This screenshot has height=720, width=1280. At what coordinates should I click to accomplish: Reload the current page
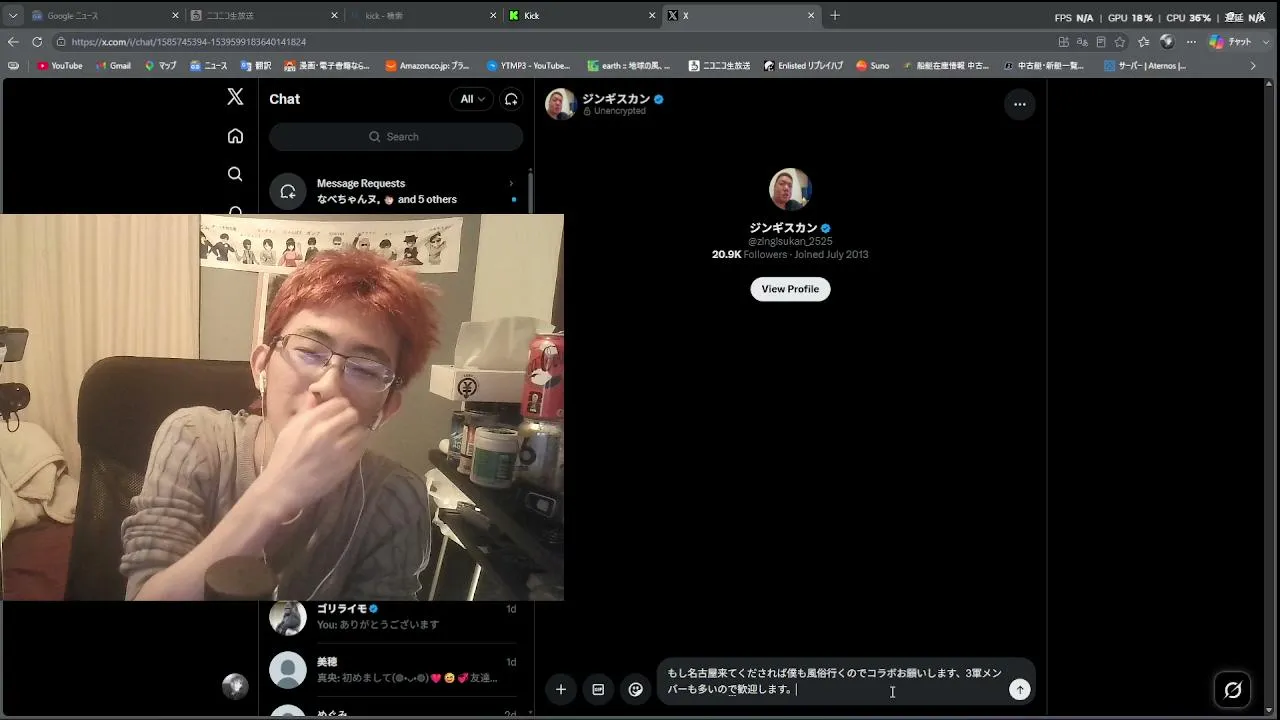[x=37, y=42]
